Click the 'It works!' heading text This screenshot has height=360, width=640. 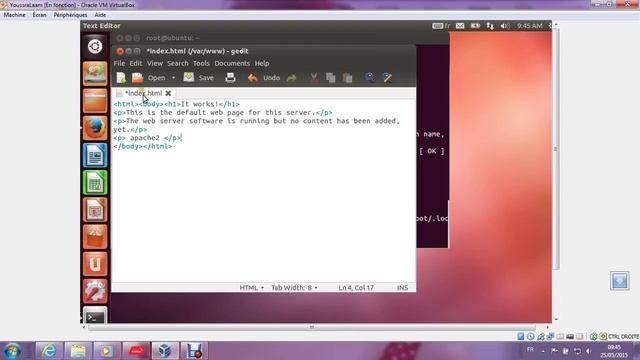(x=200, y=104)
